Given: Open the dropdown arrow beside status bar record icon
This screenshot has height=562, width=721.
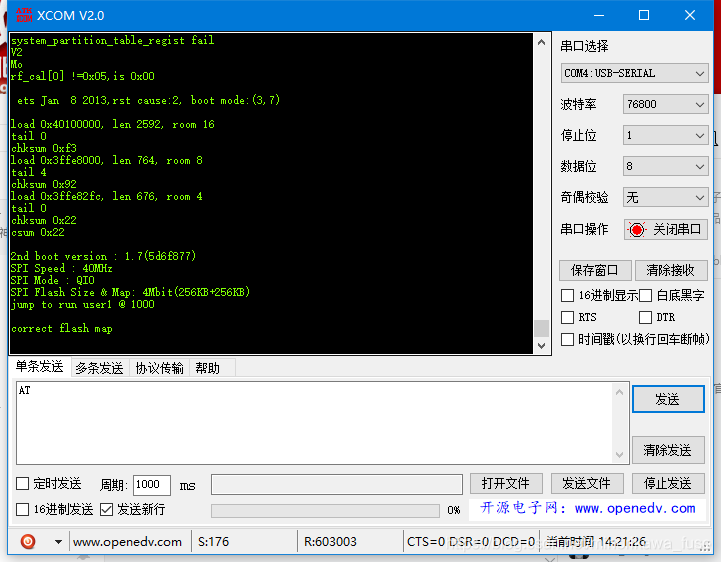Looking at the screenshot, I should tap(58, 542).
